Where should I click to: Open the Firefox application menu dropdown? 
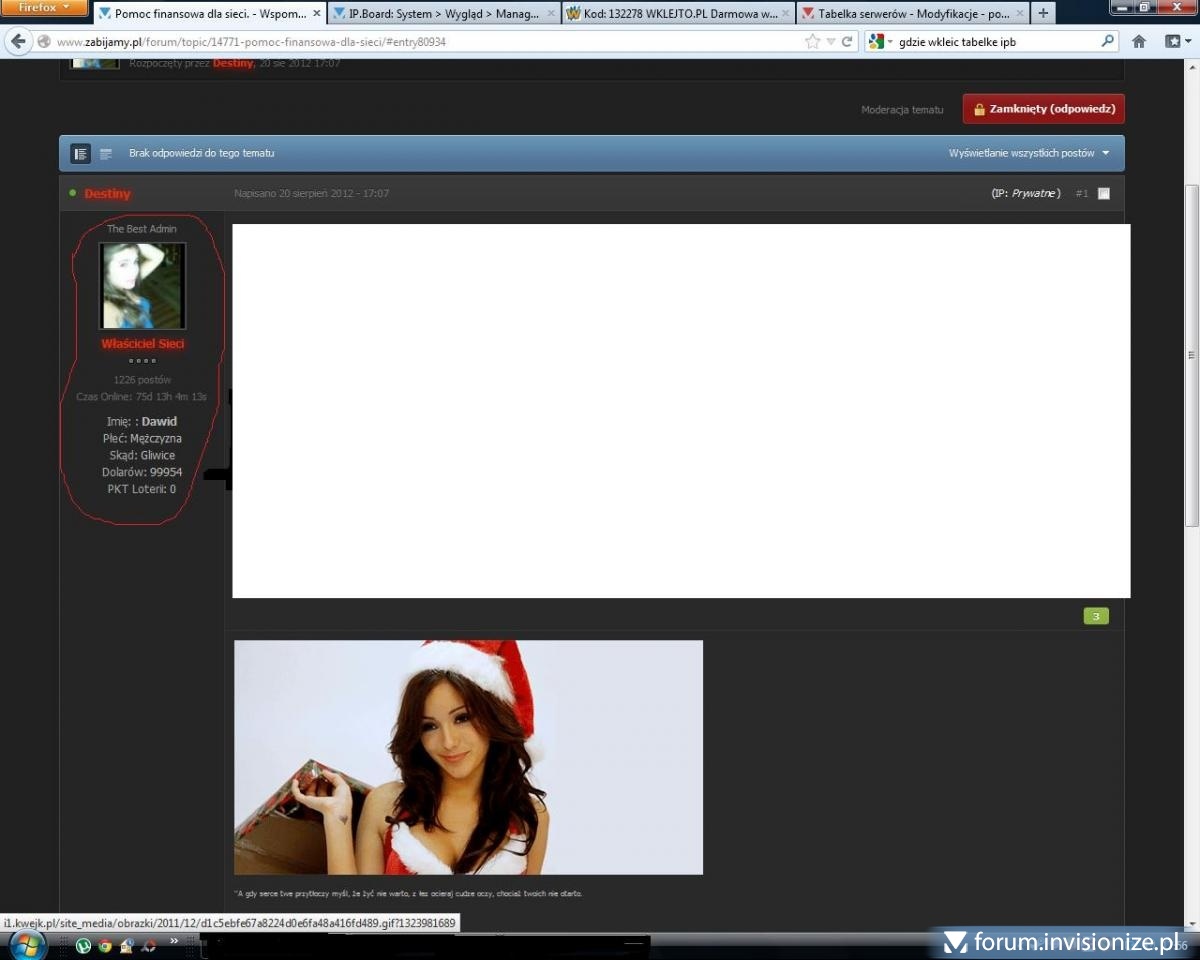click(x=45, y=7)
